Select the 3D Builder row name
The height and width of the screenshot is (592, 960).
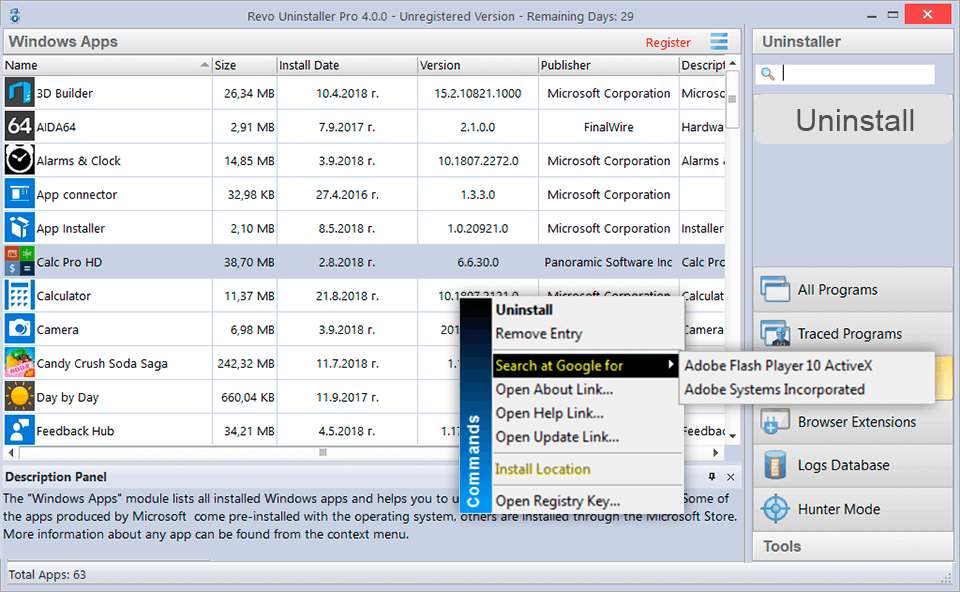coord(64,93)
